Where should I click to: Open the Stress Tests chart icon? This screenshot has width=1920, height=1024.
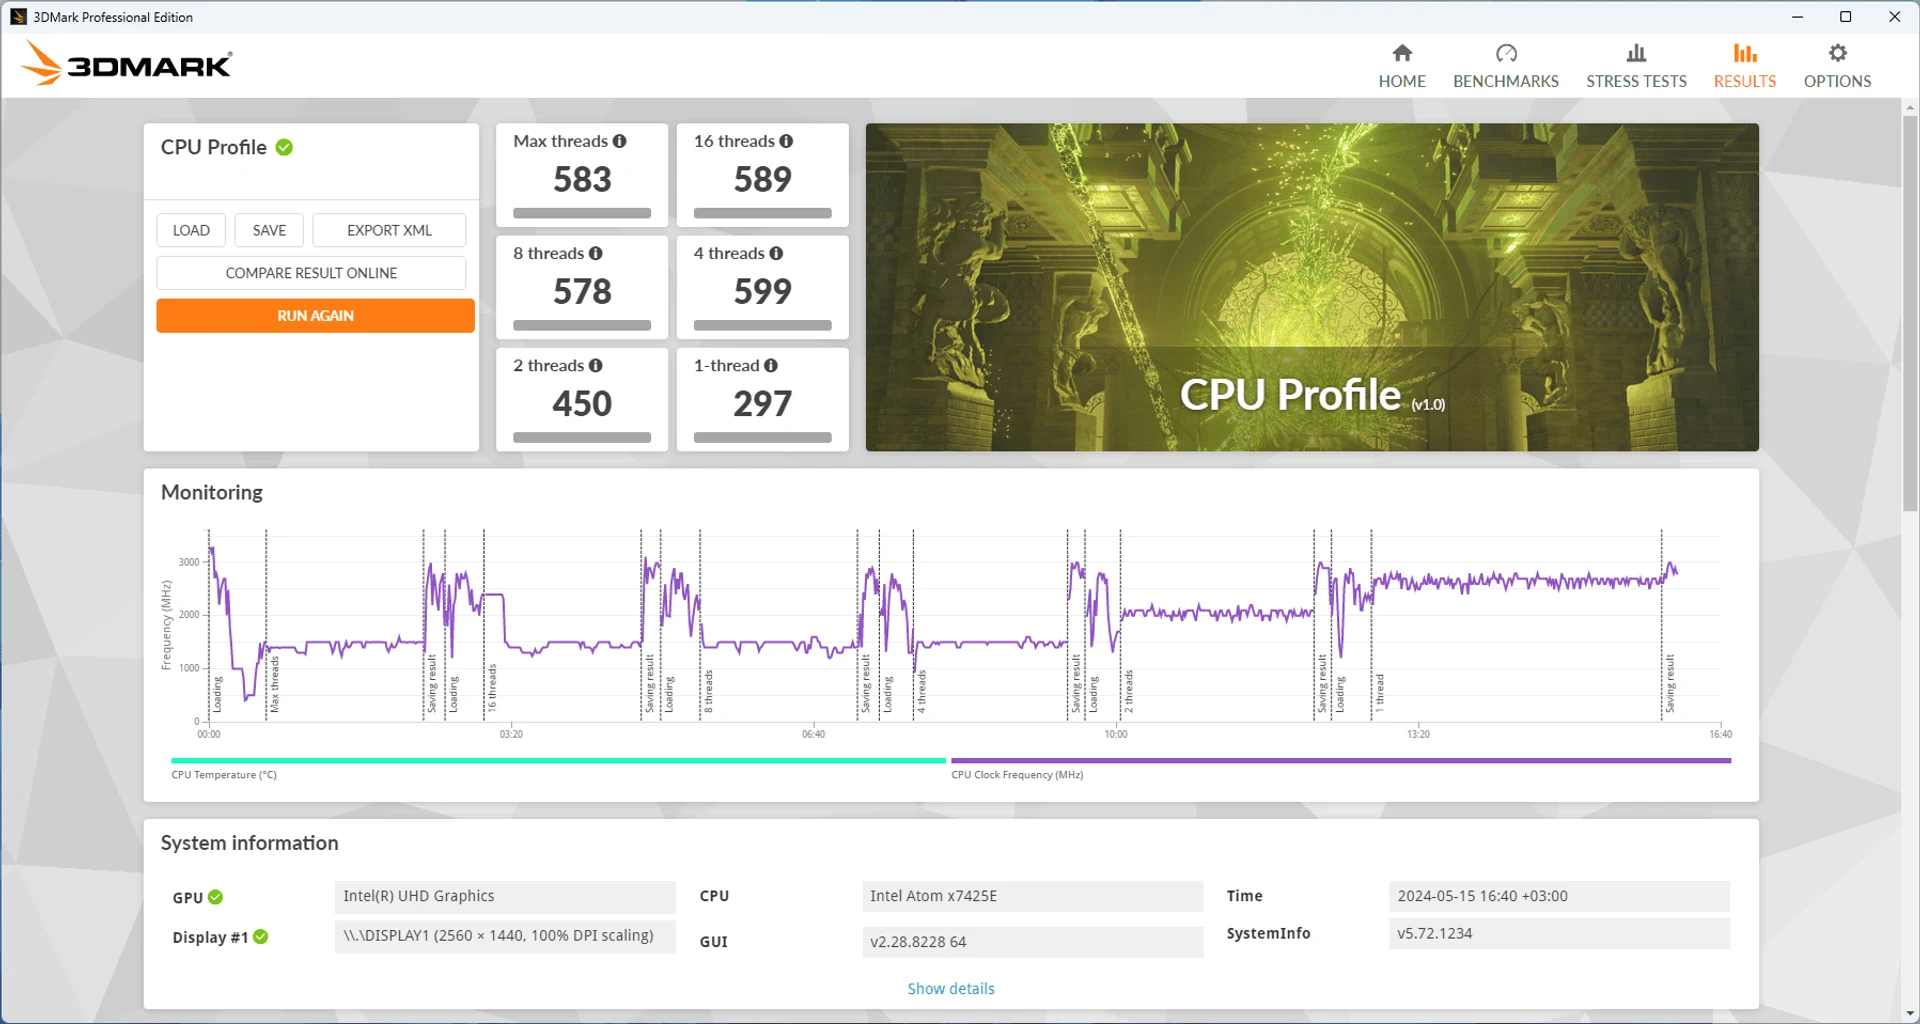1636,53
